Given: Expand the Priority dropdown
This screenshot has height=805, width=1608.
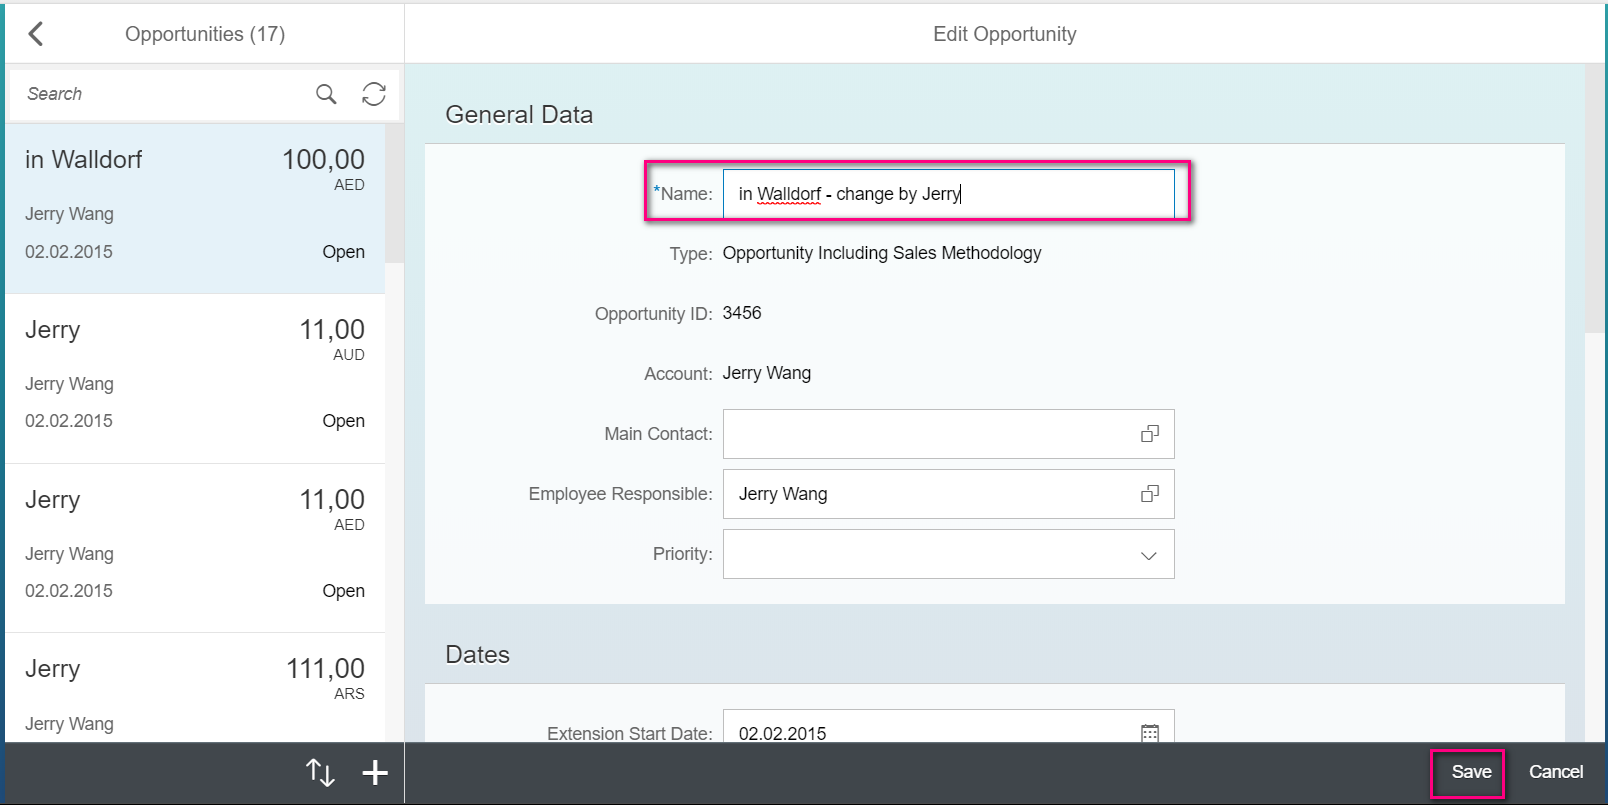Looking at the screenshot, I should coord(1149,555).
